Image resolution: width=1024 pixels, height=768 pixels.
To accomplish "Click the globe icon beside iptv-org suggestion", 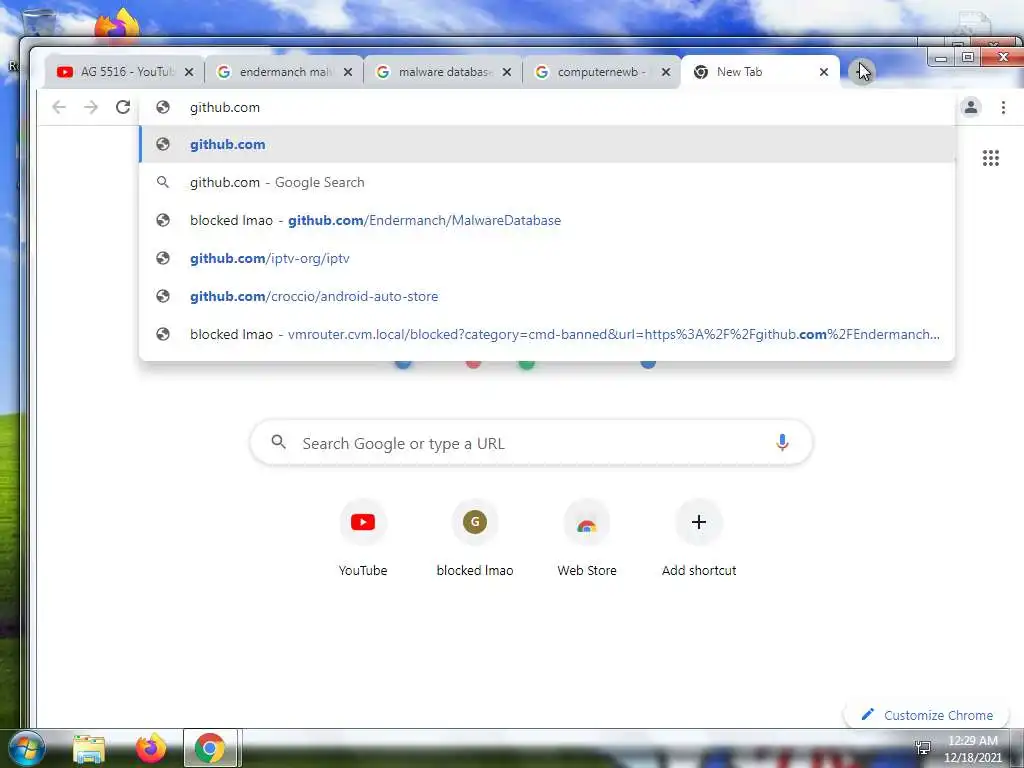I will 163,258.
